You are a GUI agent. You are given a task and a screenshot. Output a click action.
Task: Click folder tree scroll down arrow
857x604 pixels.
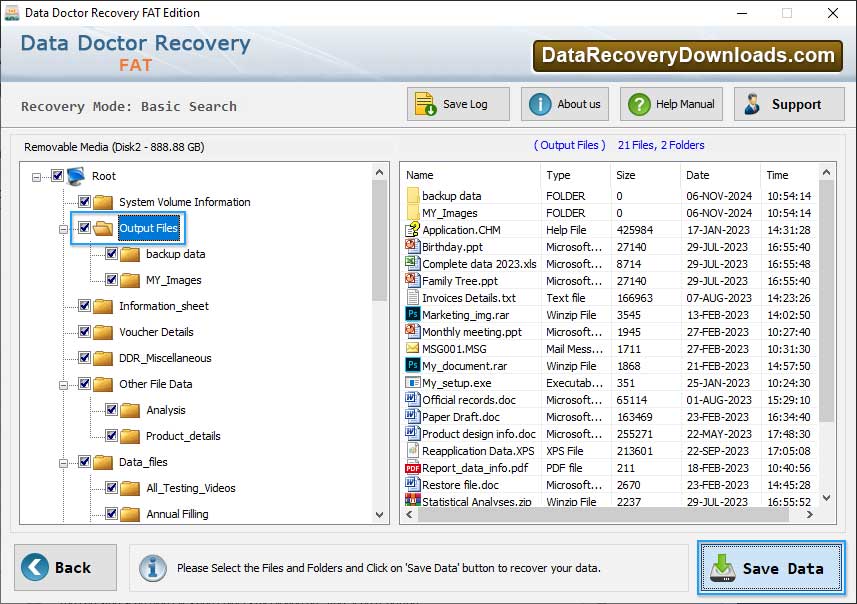379,515
